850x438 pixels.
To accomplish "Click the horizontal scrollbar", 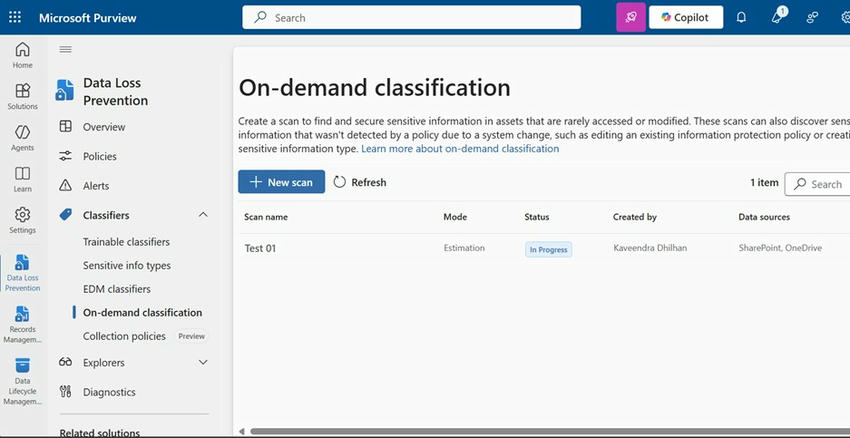I will [550, 431].
